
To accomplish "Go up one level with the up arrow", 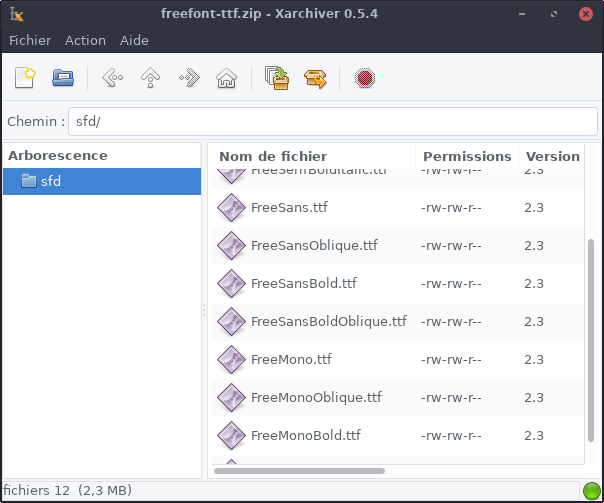I will coord(151,78).
